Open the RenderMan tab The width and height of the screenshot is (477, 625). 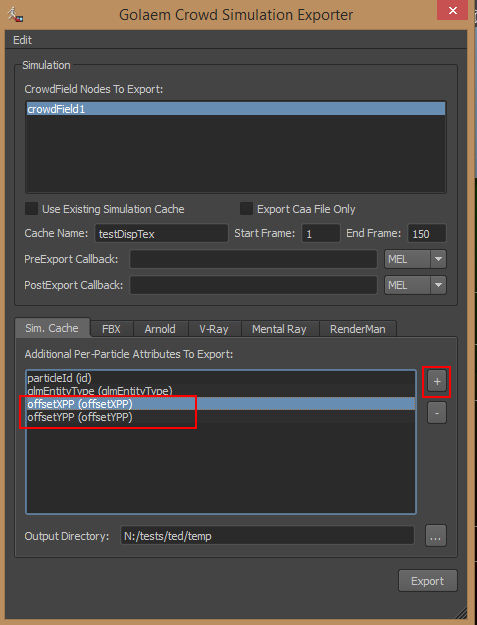tap(357, 329)
